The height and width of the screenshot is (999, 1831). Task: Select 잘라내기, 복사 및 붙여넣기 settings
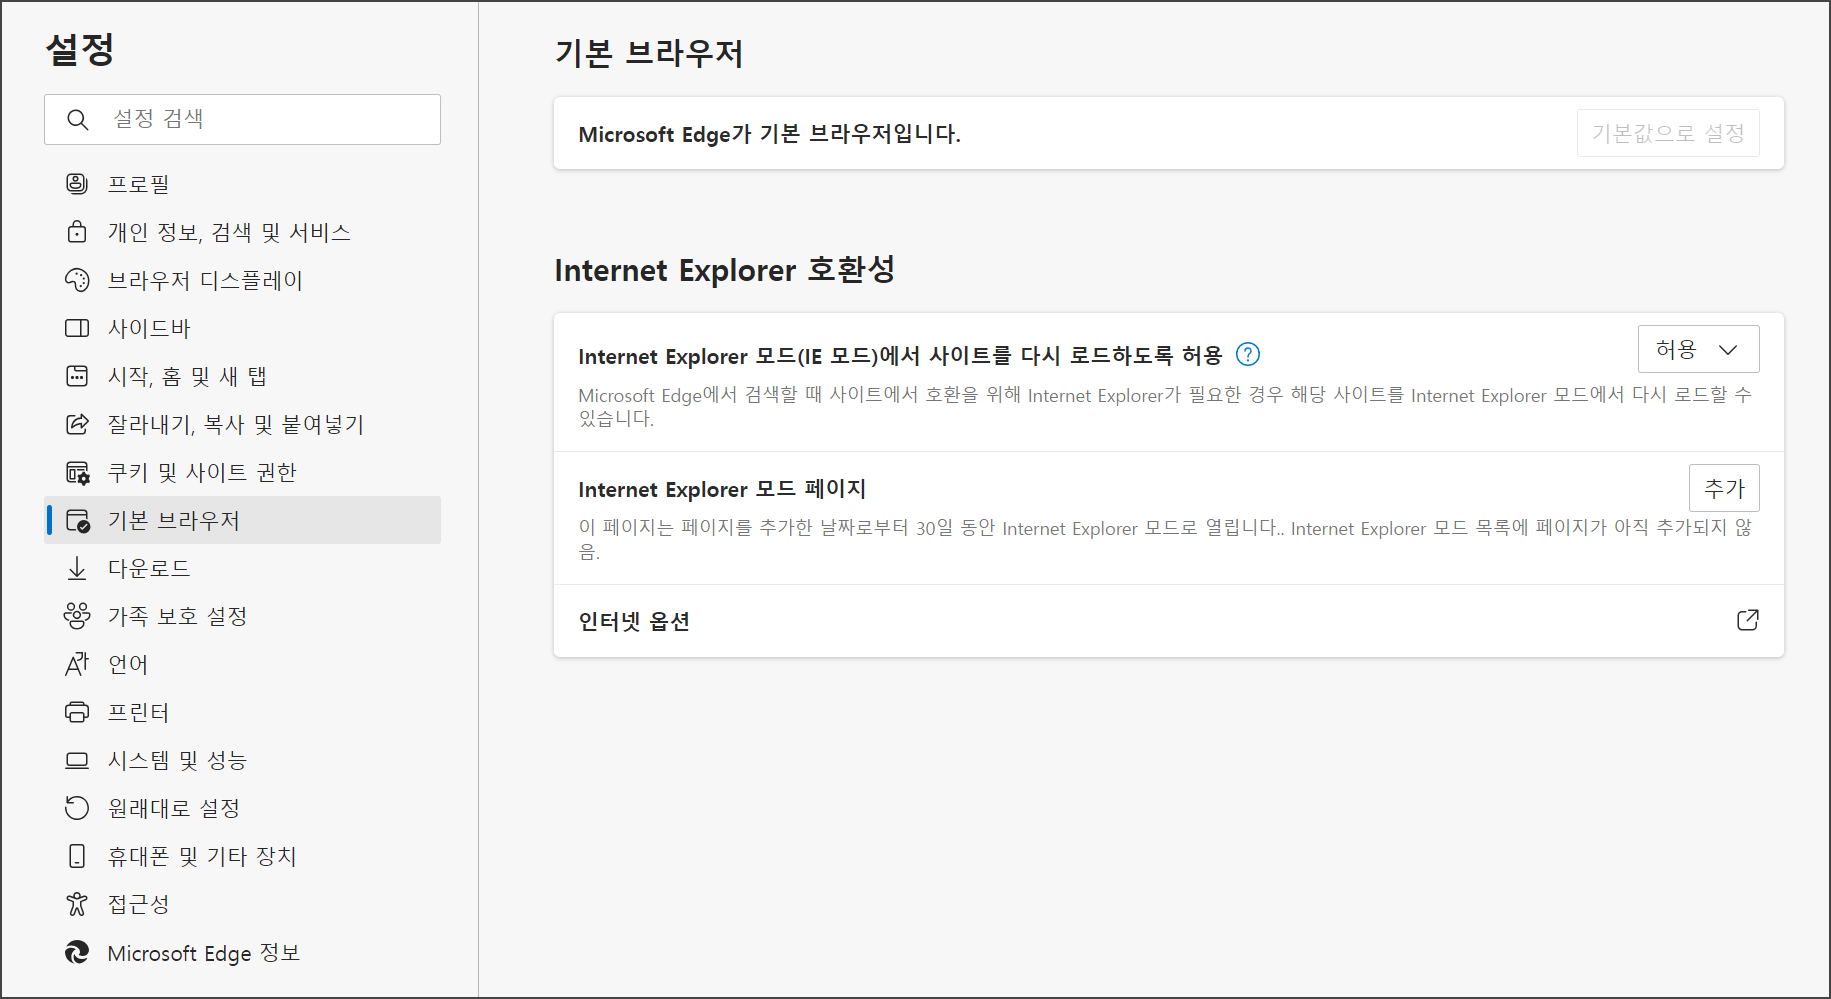point(242,423)
